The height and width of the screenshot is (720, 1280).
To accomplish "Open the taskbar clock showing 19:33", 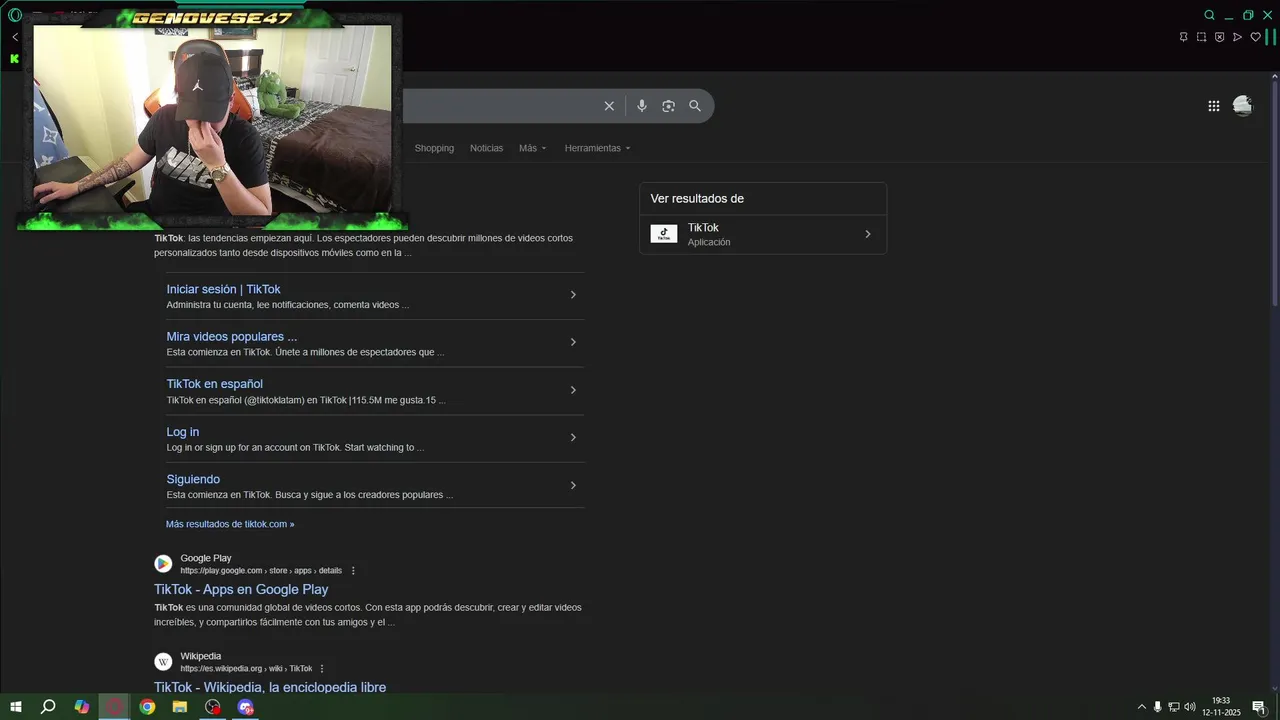I will (1221, 707).
